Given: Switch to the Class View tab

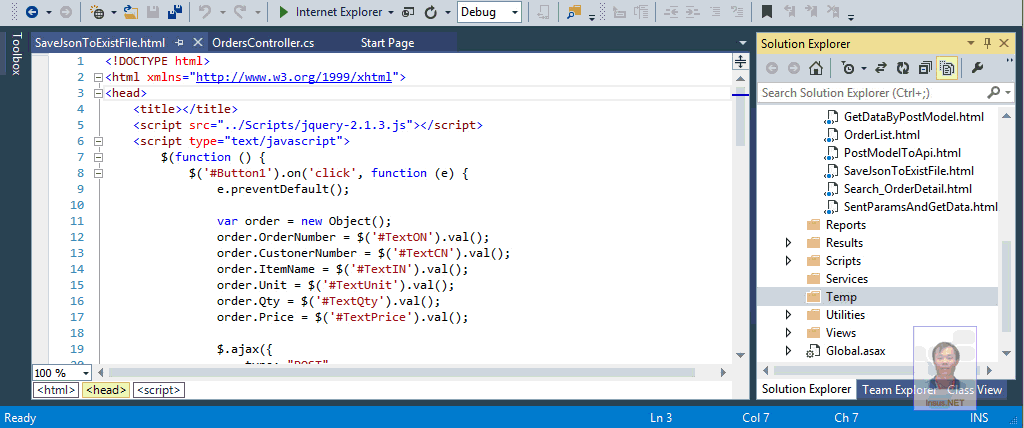Looking at the screenshot, I should [974, 389].
